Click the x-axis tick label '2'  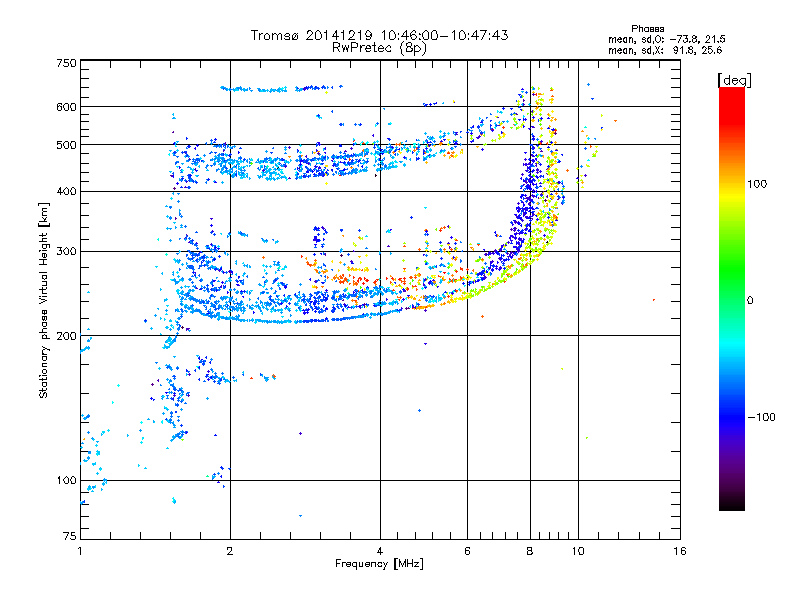(x=230, y=551)
